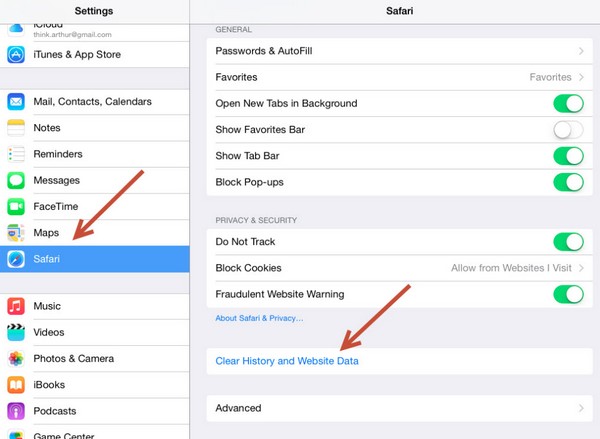Tap the iTunes & App Store icon
Viewport: 600px width, 439px height.
16,55
